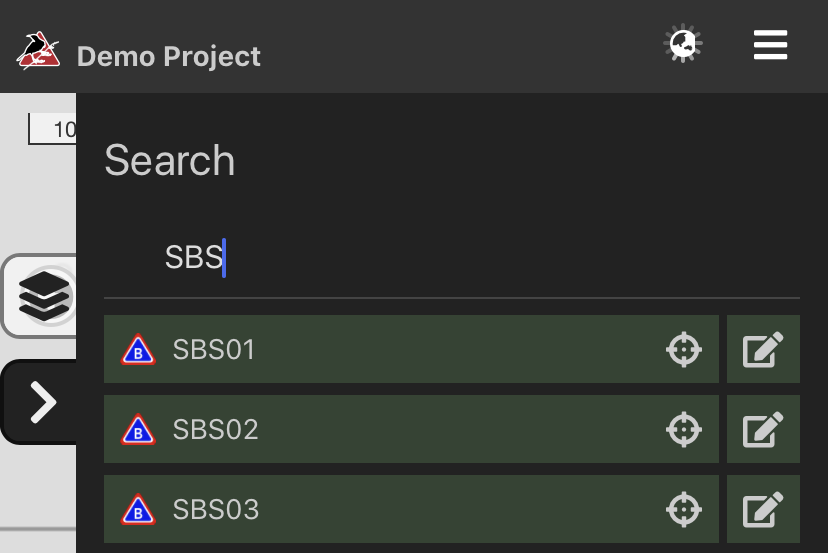Zoom to SBS01 with the crosshair icon

[x=684, y=349]
